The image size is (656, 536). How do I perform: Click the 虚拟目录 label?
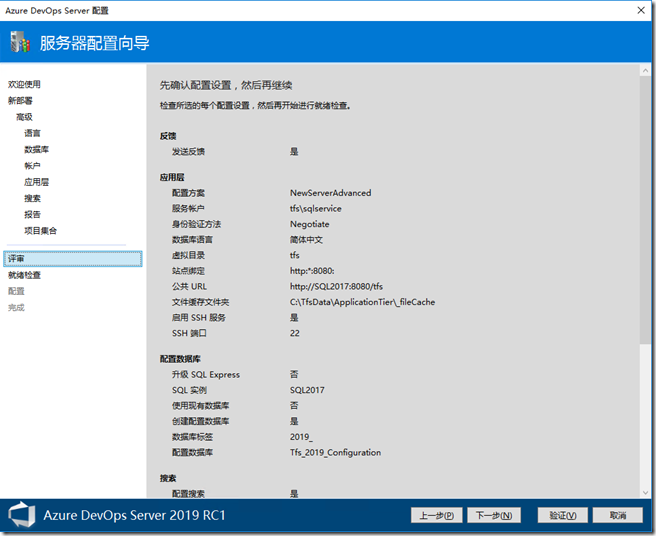click(188, 255)
